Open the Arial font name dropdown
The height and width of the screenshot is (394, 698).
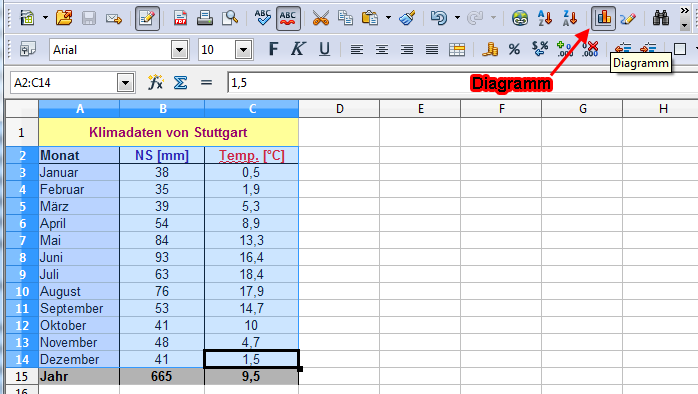point(179,49)
